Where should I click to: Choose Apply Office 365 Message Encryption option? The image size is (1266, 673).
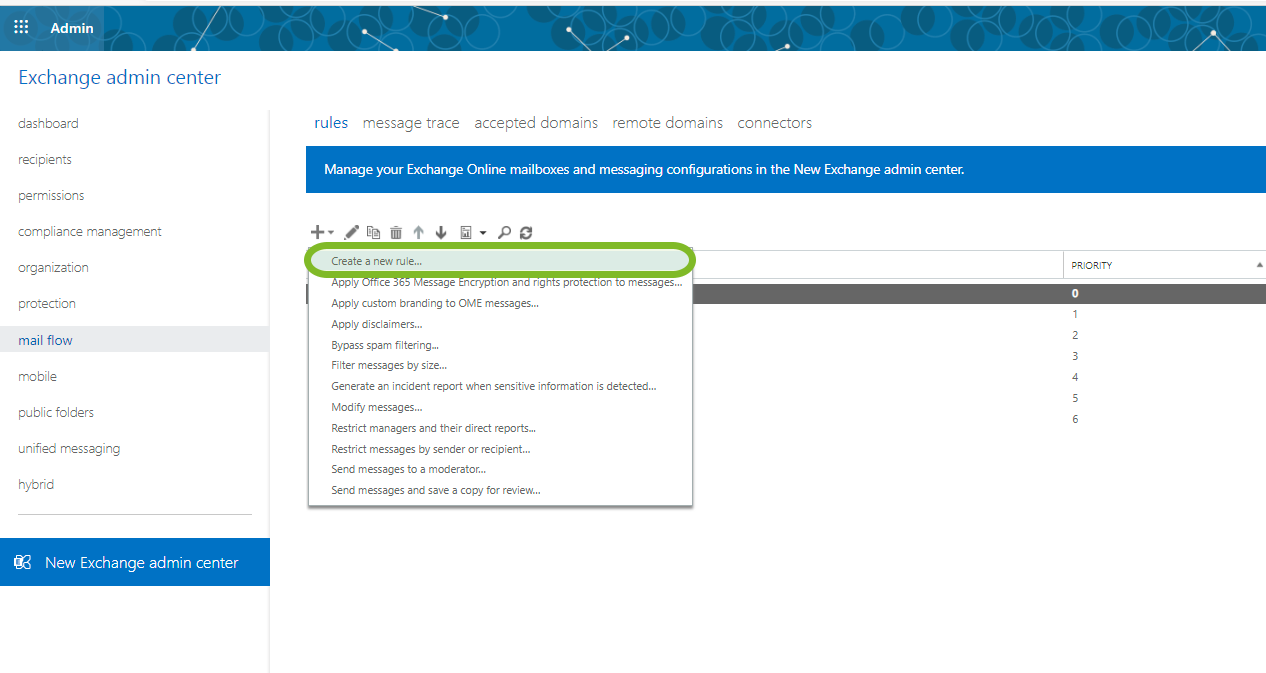tap(500, 282)
